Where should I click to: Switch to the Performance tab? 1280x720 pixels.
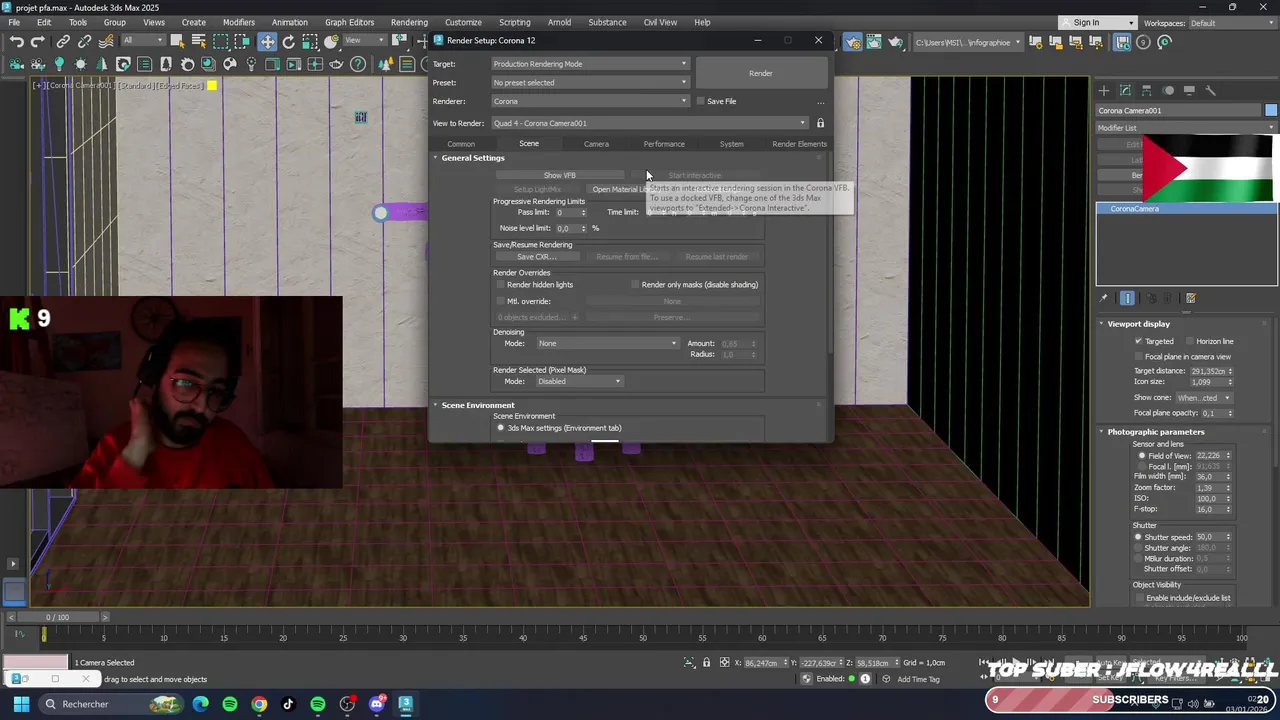[x=664, y=144]
